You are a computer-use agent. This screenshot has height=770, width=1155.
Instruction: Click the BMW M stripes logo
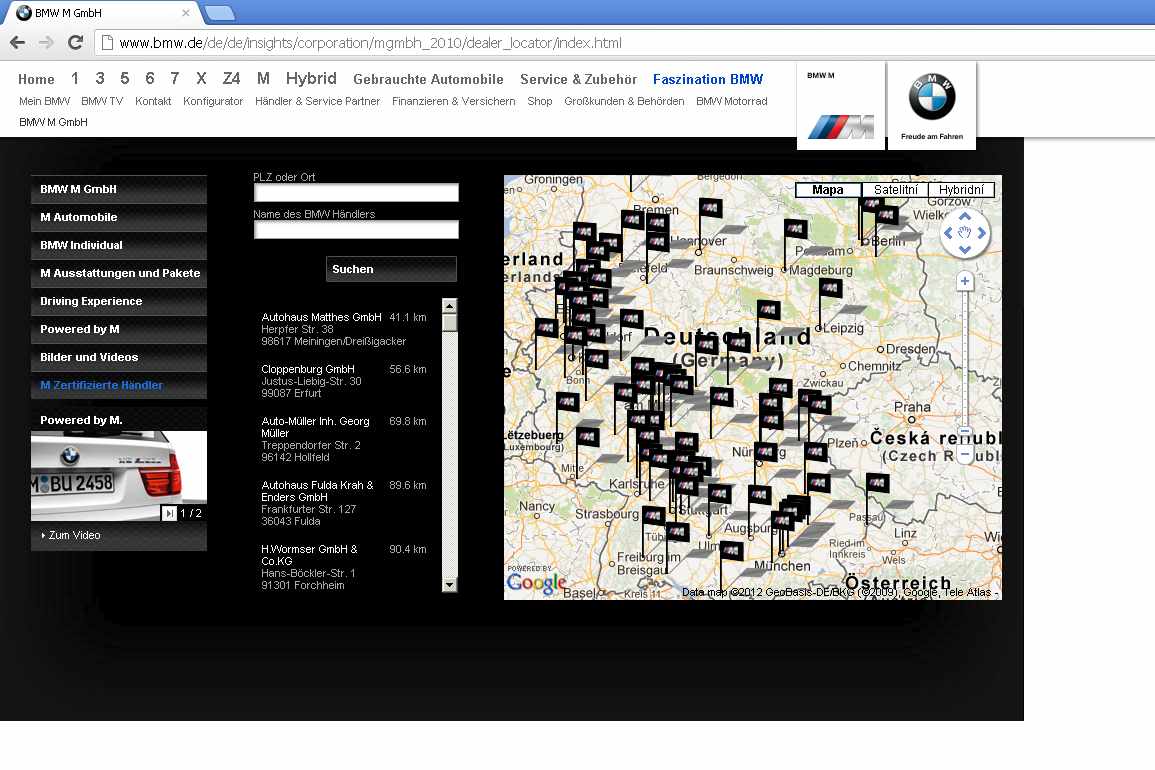[x=840, y=127]
